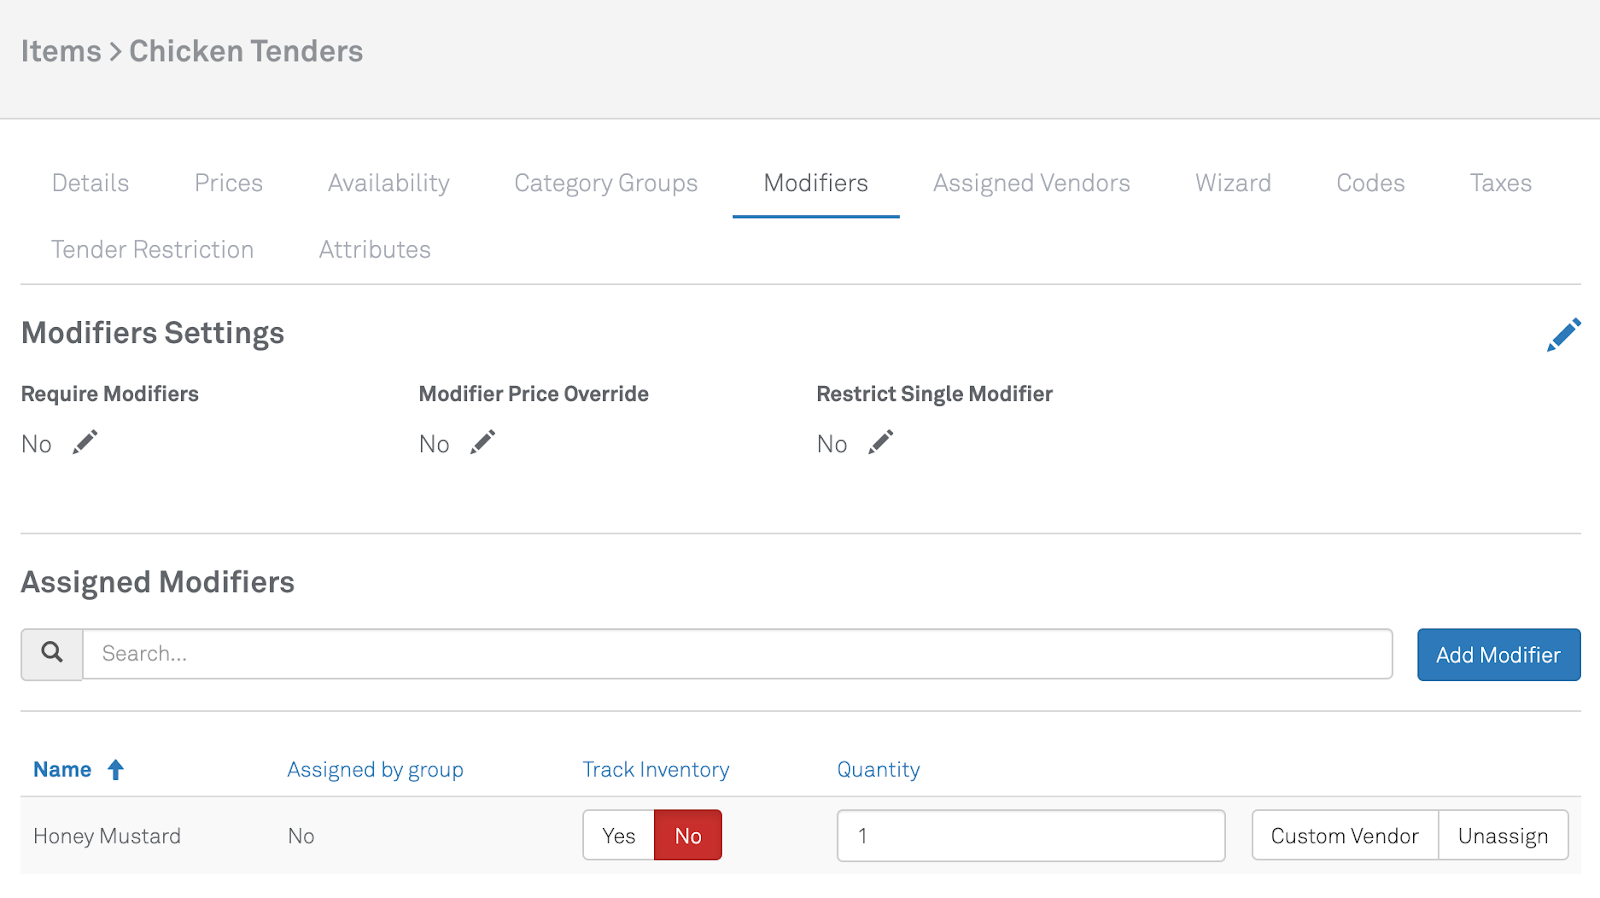
Task: Open the Prices tab
Action: pyautogui.click(x=228, y=183)
